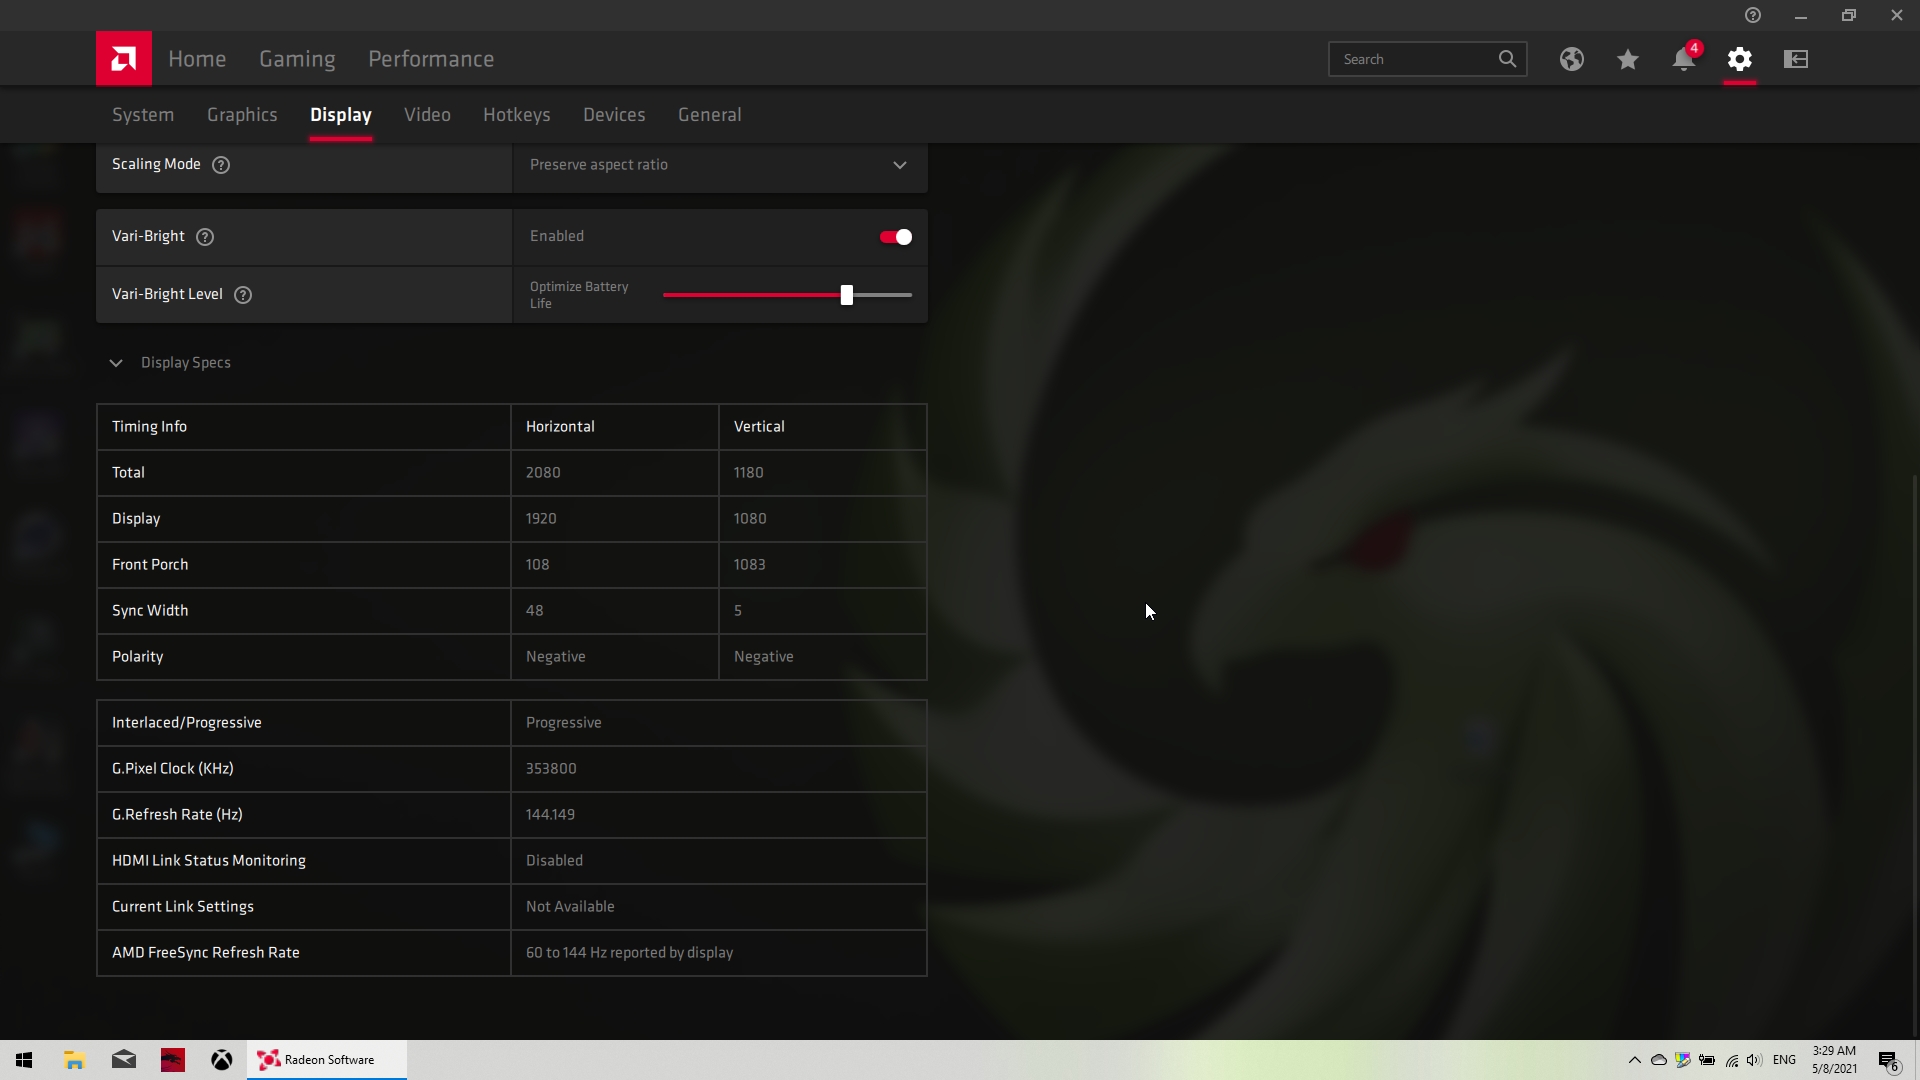This screenshot has width=1920, height=1080.
Task: Toggle the sidebar panel icon
Action: pyautogui.click(x=1796, y=59)
